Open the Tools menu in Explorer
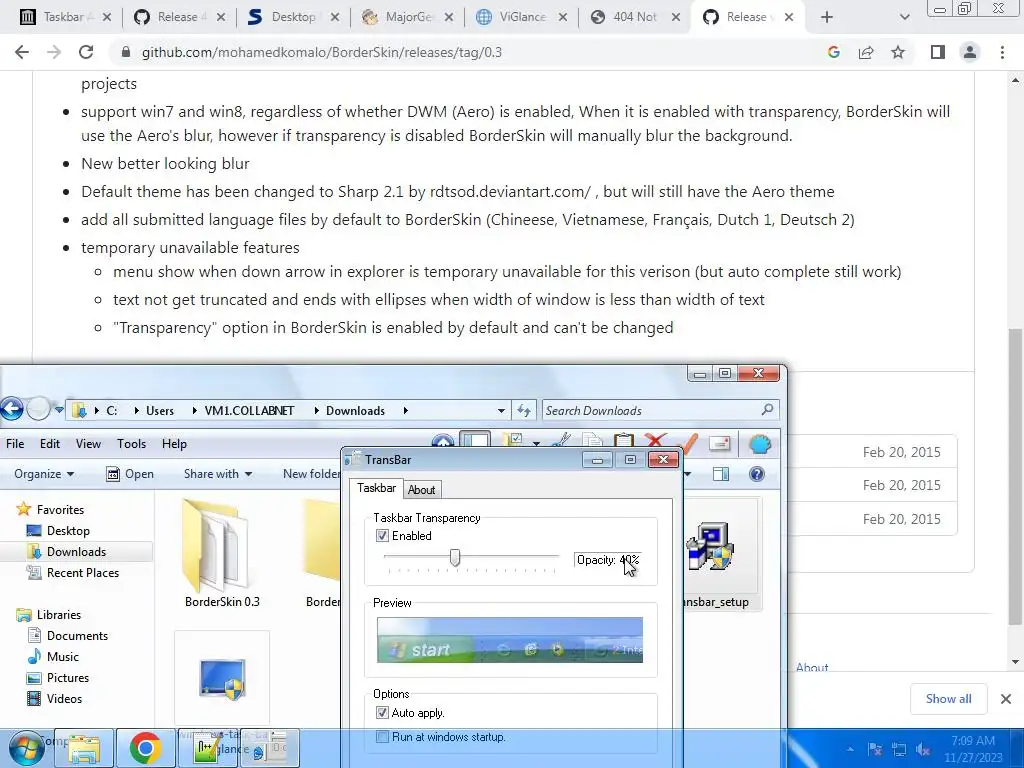Viewport: 1024px width, 768px height. (131, 444)
